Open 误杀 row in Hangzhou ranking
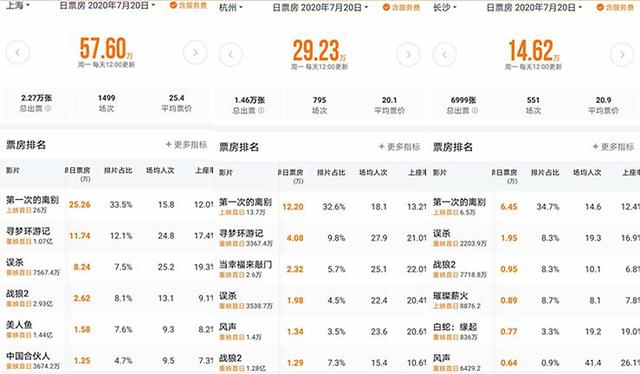 (x=320, y=300)
